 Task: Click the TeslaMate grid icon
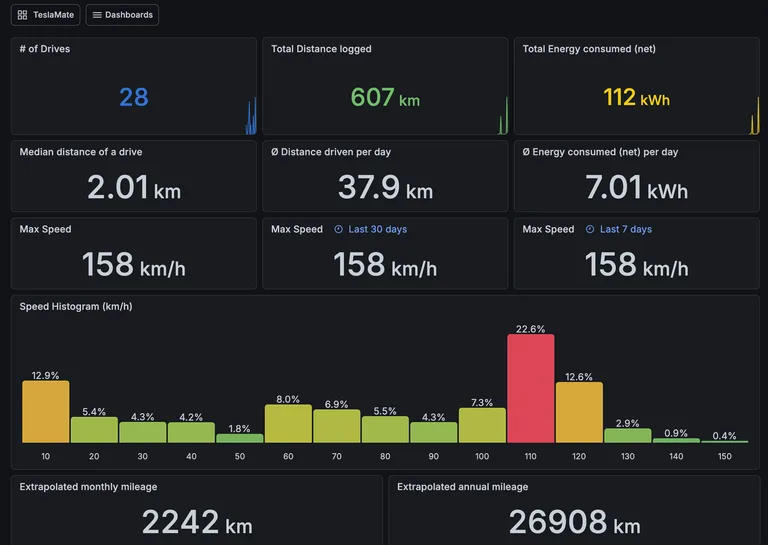pos(23,15)
